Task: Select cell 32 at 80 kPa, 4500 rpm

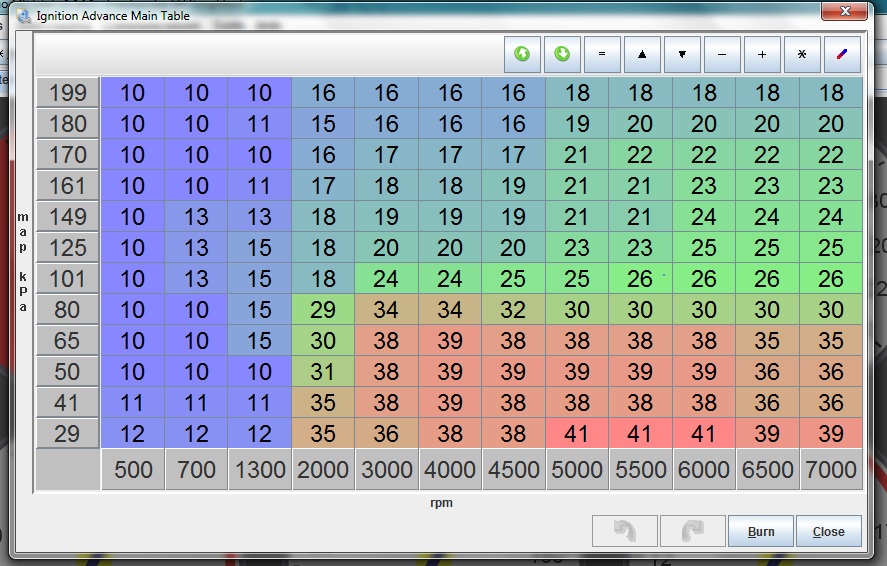Action: (x=514, y=310)
